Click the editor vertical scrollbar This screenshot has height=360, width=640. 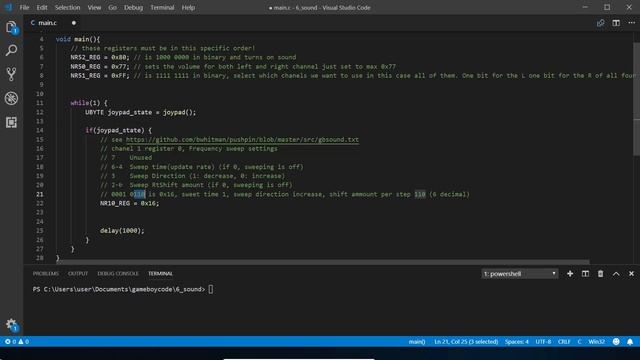click(636, 98)
